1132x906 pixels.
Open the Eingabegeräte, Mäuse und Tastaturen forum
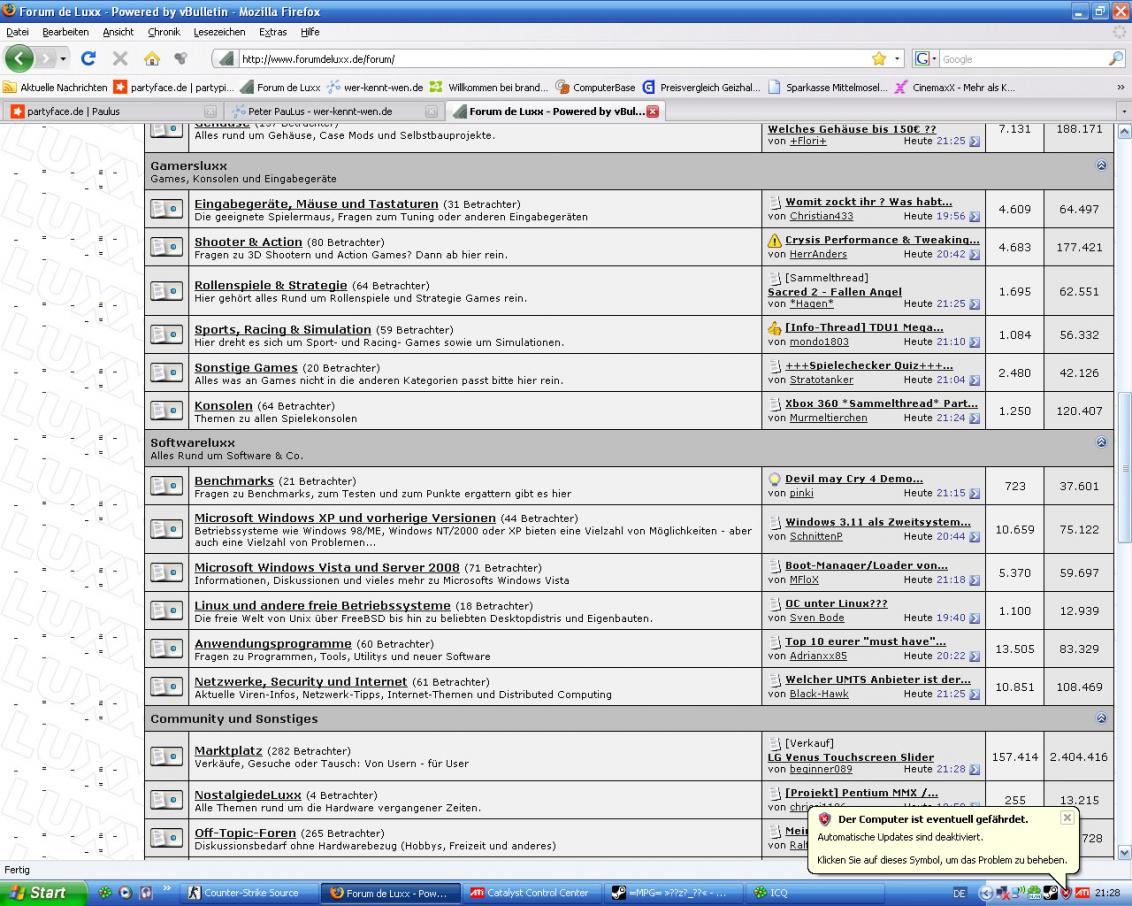click(x=316, y=204)
